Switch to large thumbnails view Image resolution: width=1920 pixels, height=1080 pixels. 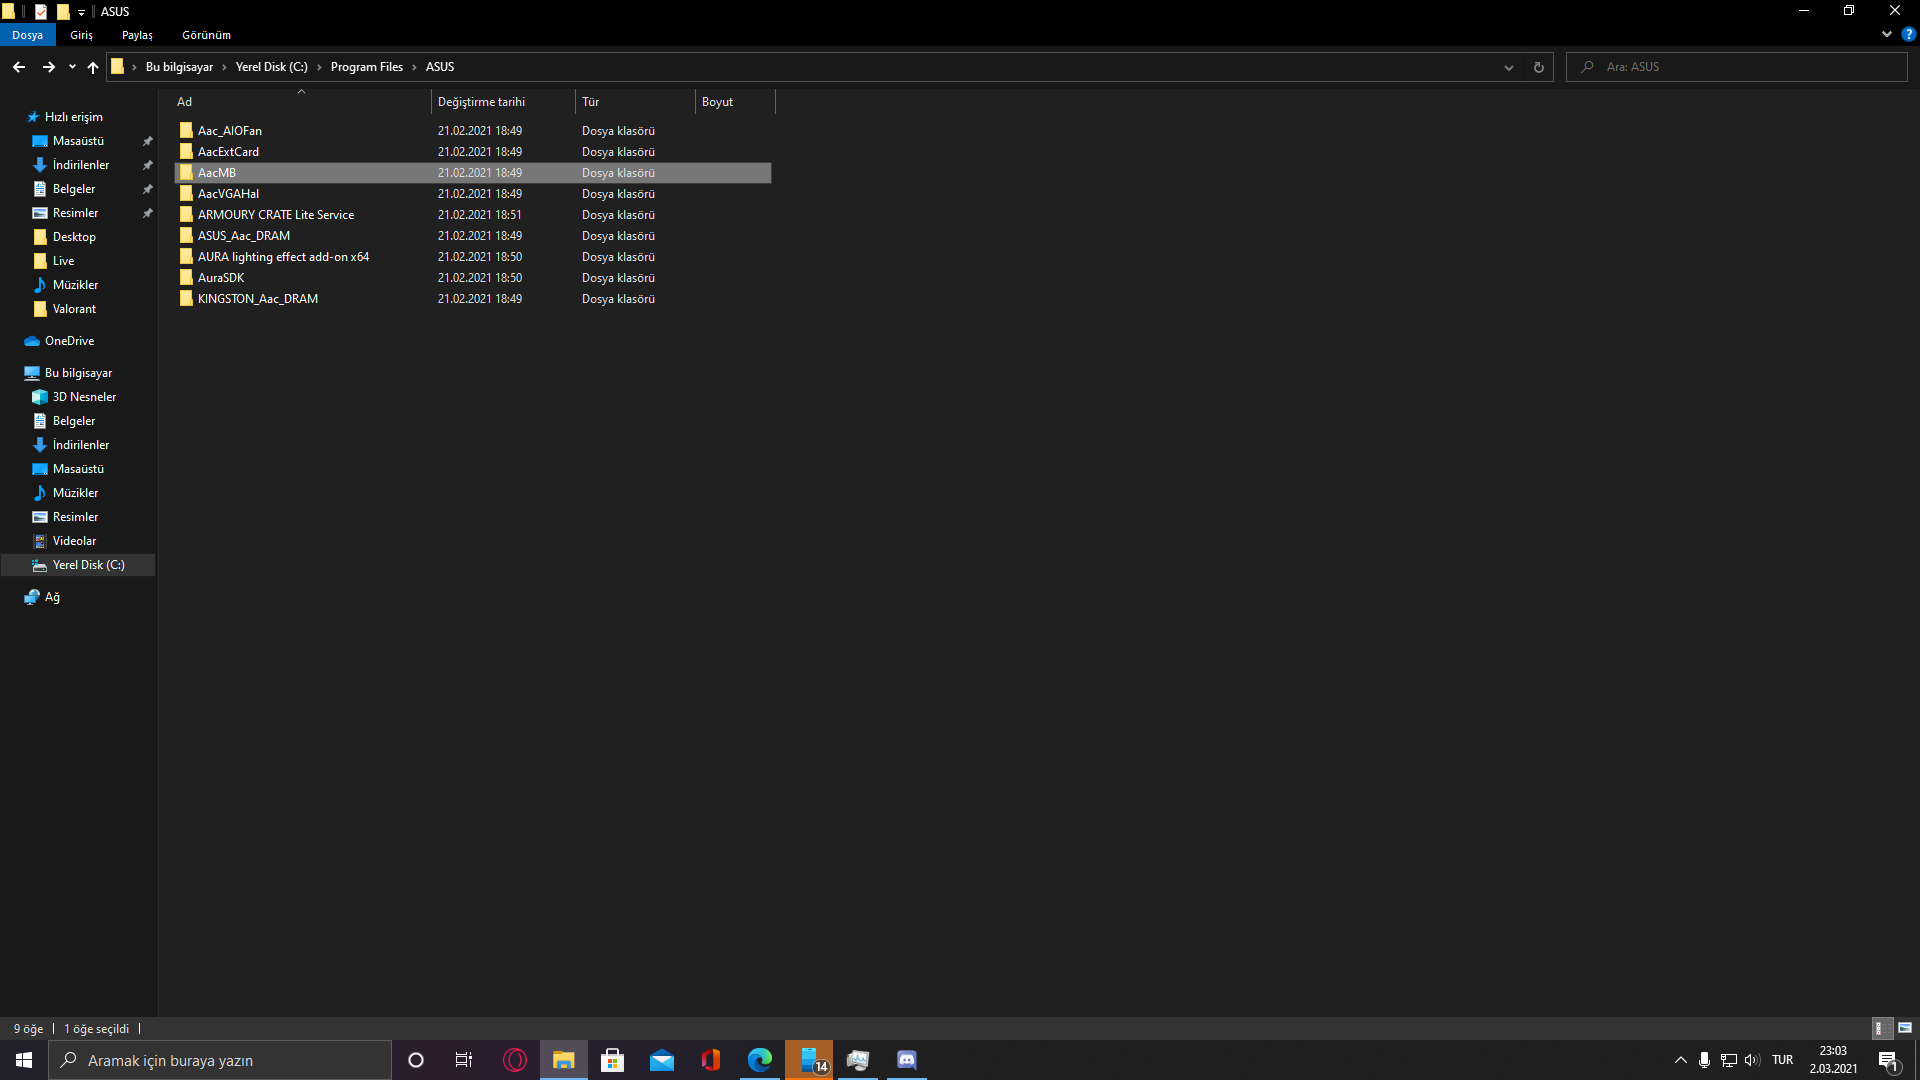pyautogui.click(x=1905, y=1028)
